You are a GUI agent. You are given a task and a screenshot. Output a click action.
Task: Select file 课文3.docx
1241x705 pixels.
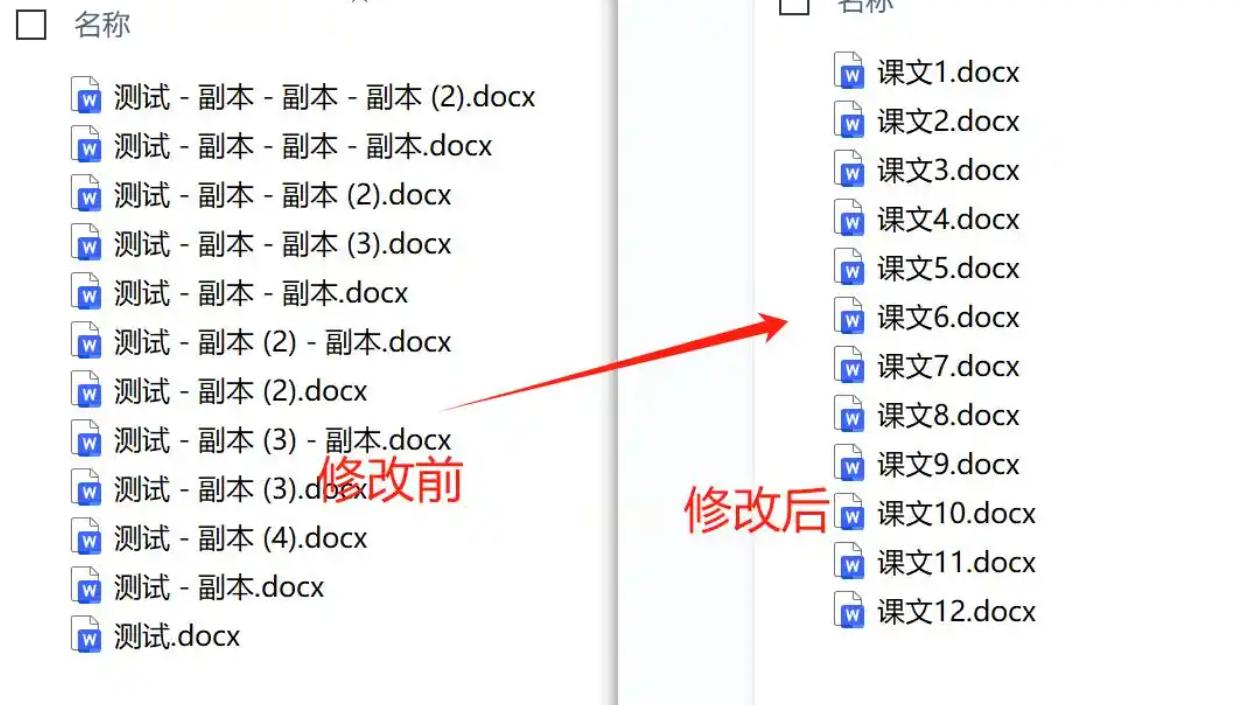[927, 170]
